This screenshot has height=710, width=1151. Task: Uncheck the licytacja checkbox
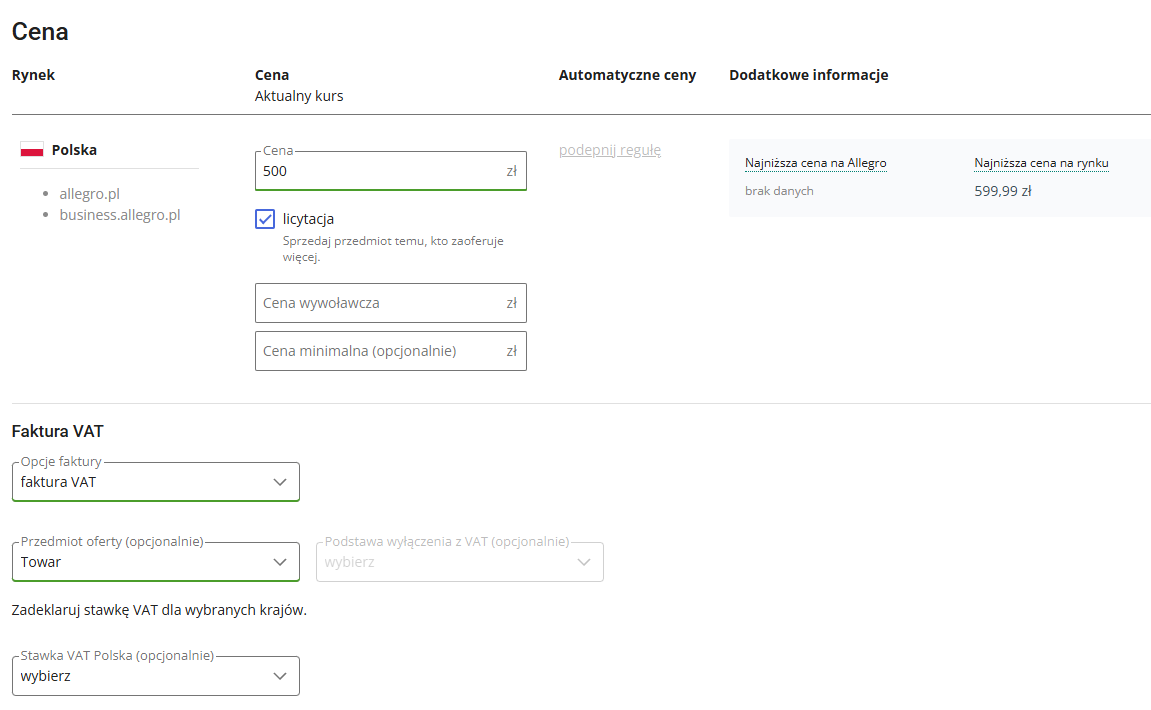pos(265,219)
